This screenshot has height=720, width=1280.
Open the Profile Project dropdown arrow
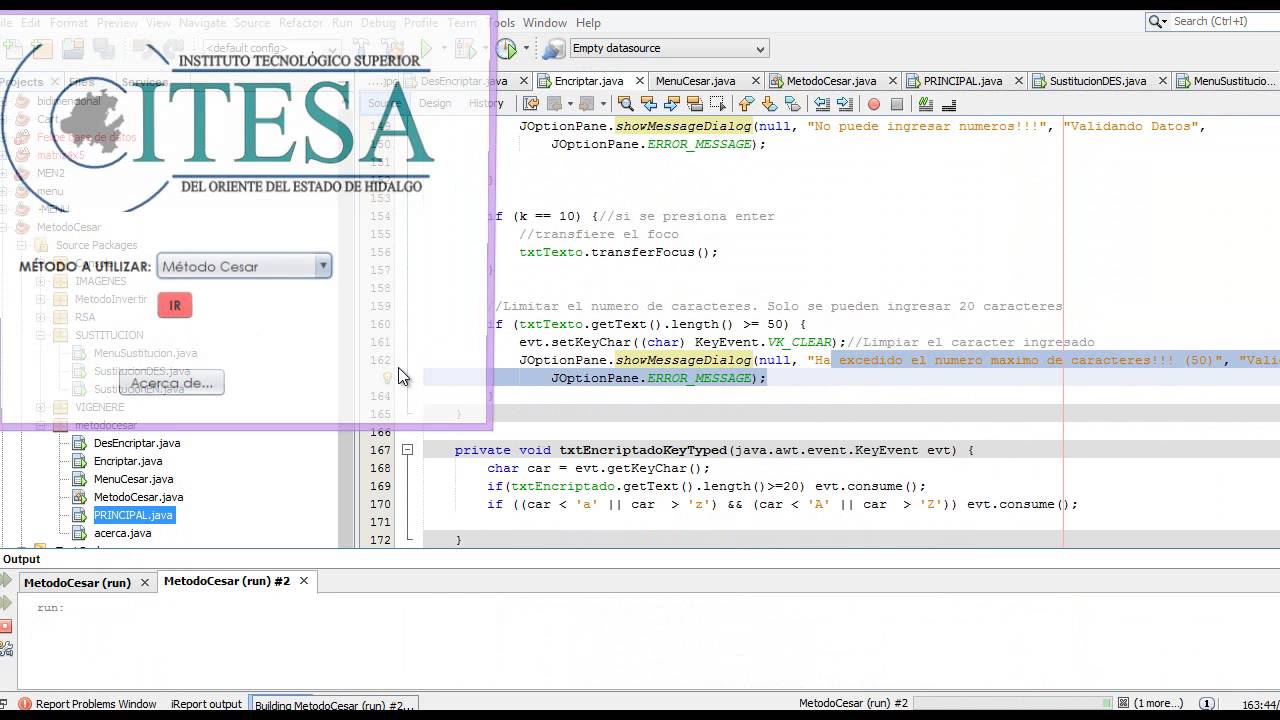tap(526, 48)
